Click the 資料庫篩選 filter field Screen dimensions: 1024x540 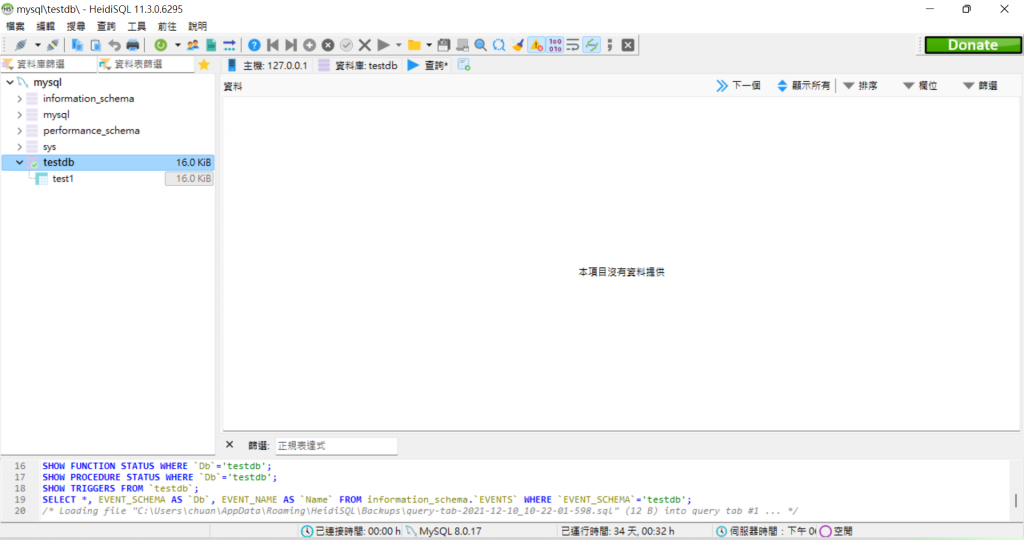pos(48,64)
